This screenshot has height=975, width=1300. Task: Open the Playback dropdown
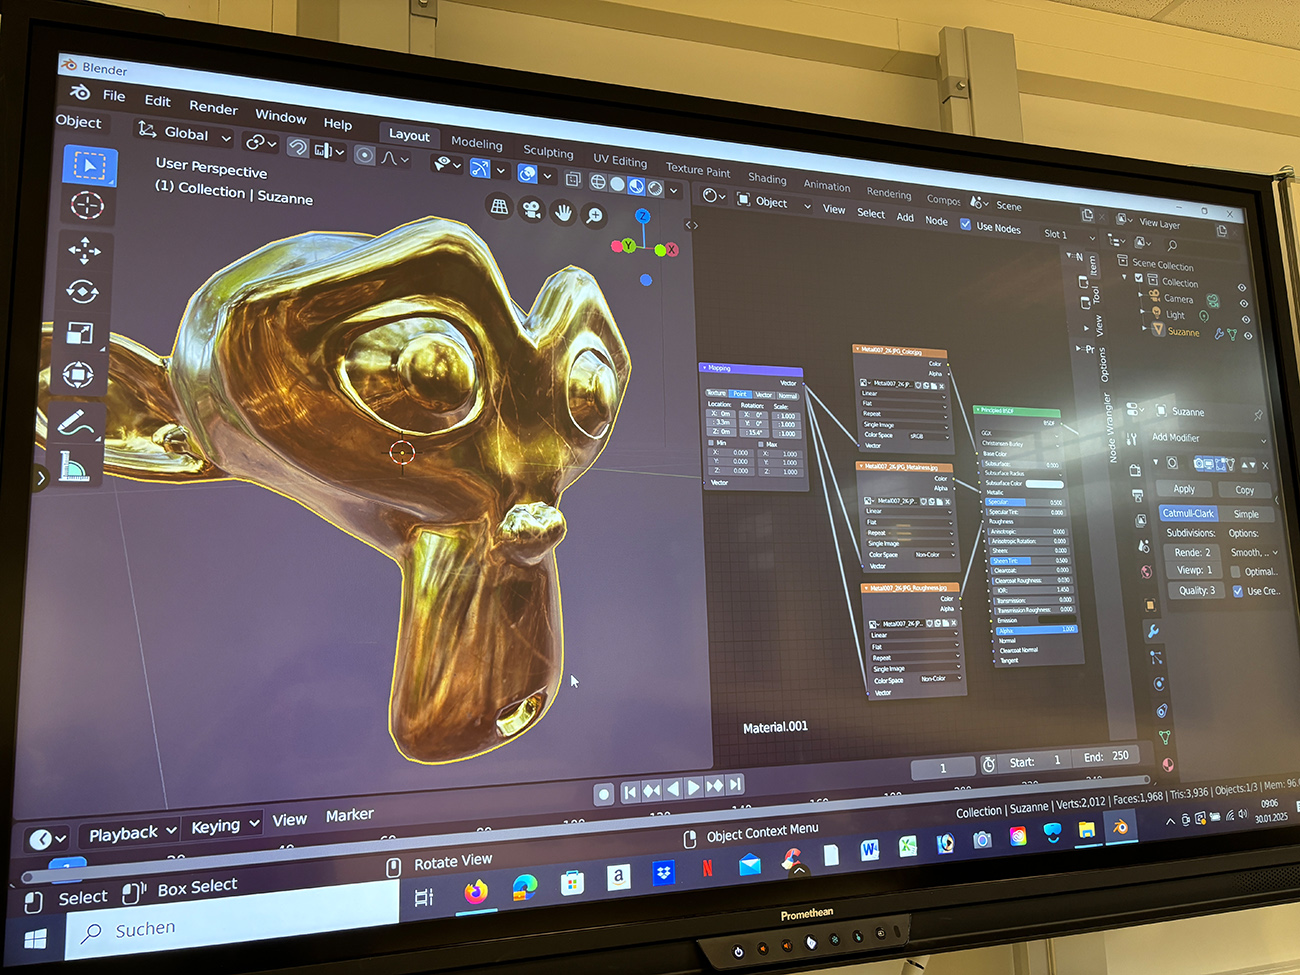click(x=131, y=833)
